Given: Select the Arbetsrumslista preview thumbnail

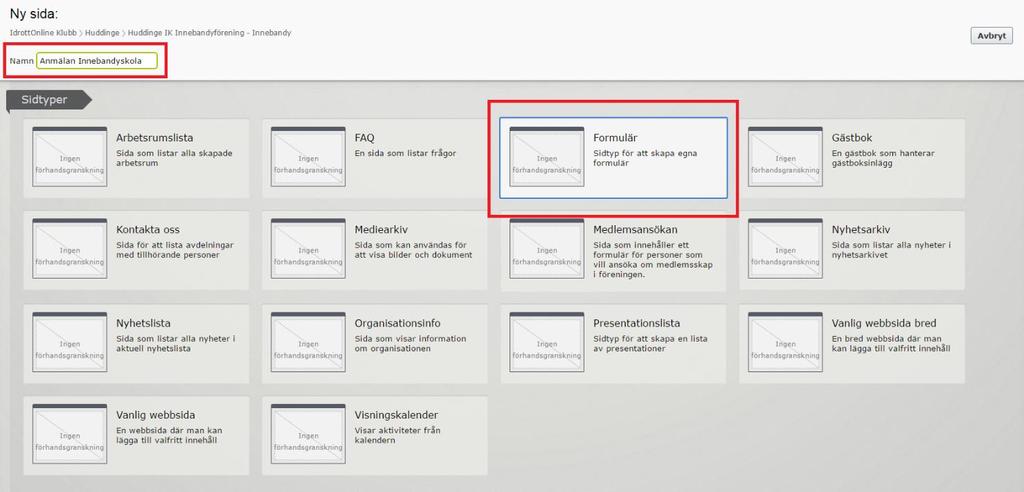Looking at the screenshot, I should [x=69, y=157].
